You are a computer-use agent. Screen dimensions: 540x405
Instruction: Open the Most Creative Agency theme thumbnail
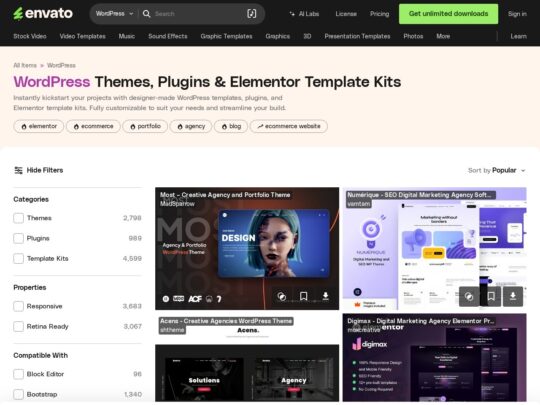pyautogui.click(x=247, y=249)
